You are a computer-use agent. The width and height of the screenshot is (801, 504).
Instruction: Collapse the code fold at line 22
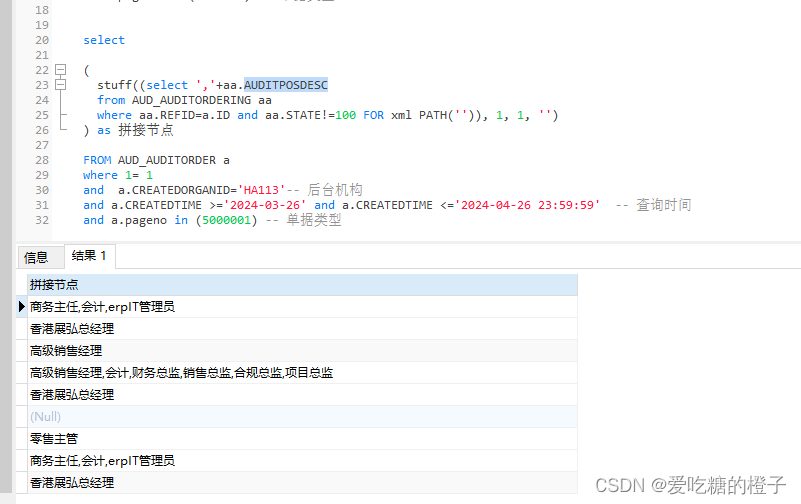pyautogui.click(x=60, y=69)
